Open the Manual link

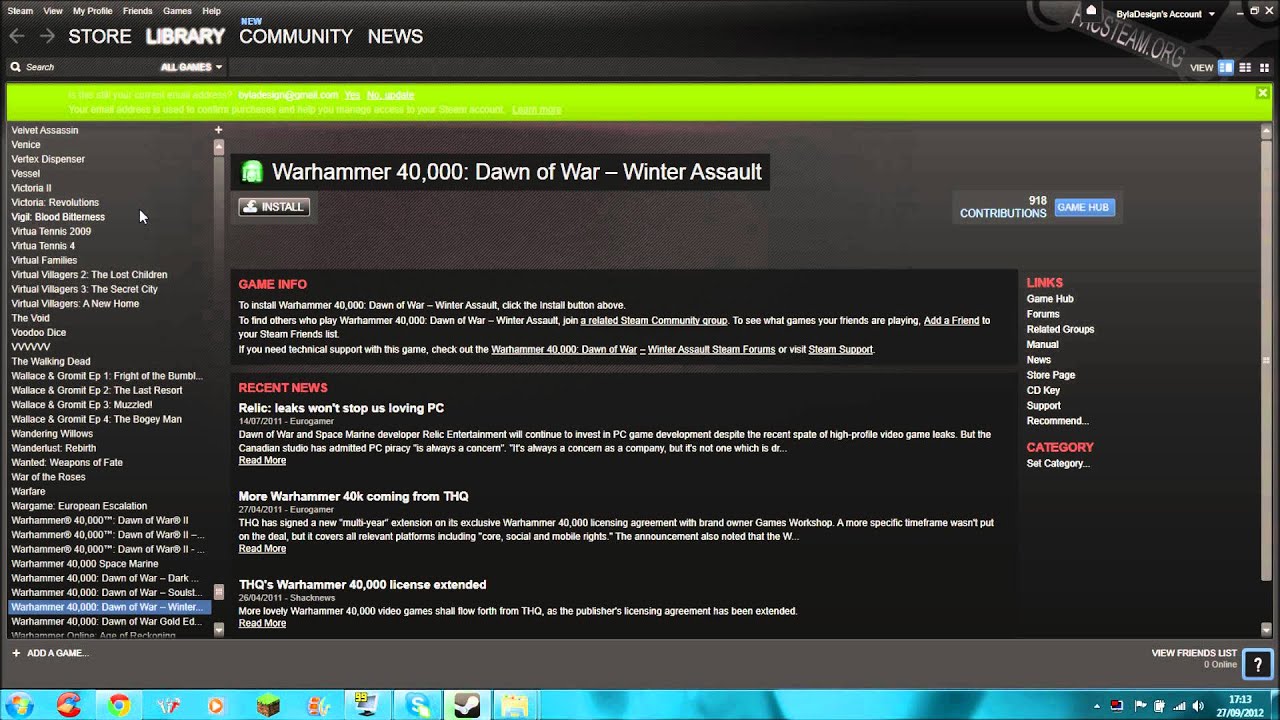(x=1042, y=345)
